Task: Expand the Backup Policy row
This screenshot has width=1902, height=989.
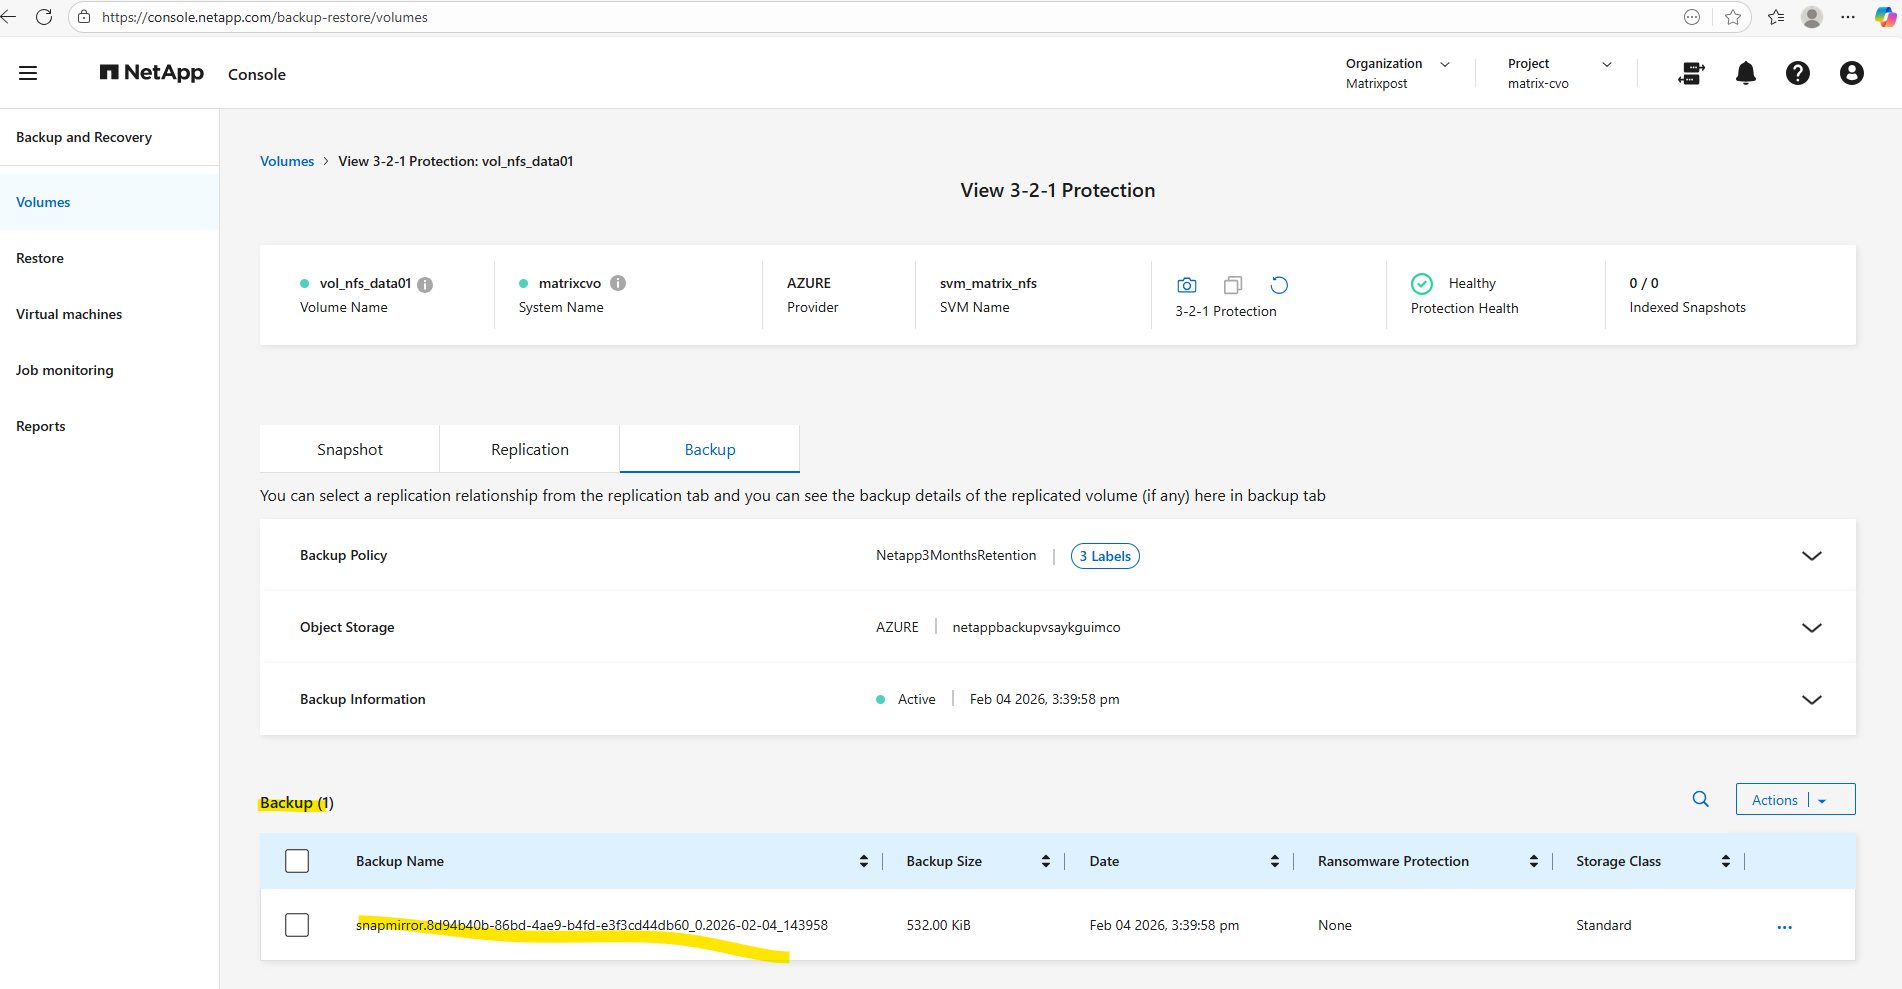Action: [1811, 556]
